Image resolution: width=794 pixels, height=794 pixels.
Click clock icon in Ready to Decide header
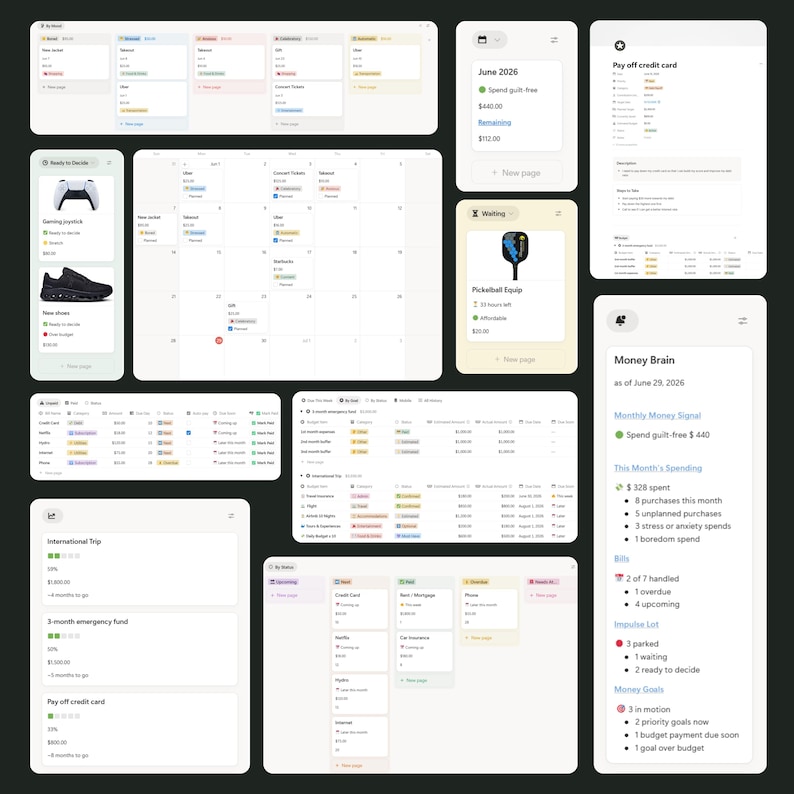(45, 163)
